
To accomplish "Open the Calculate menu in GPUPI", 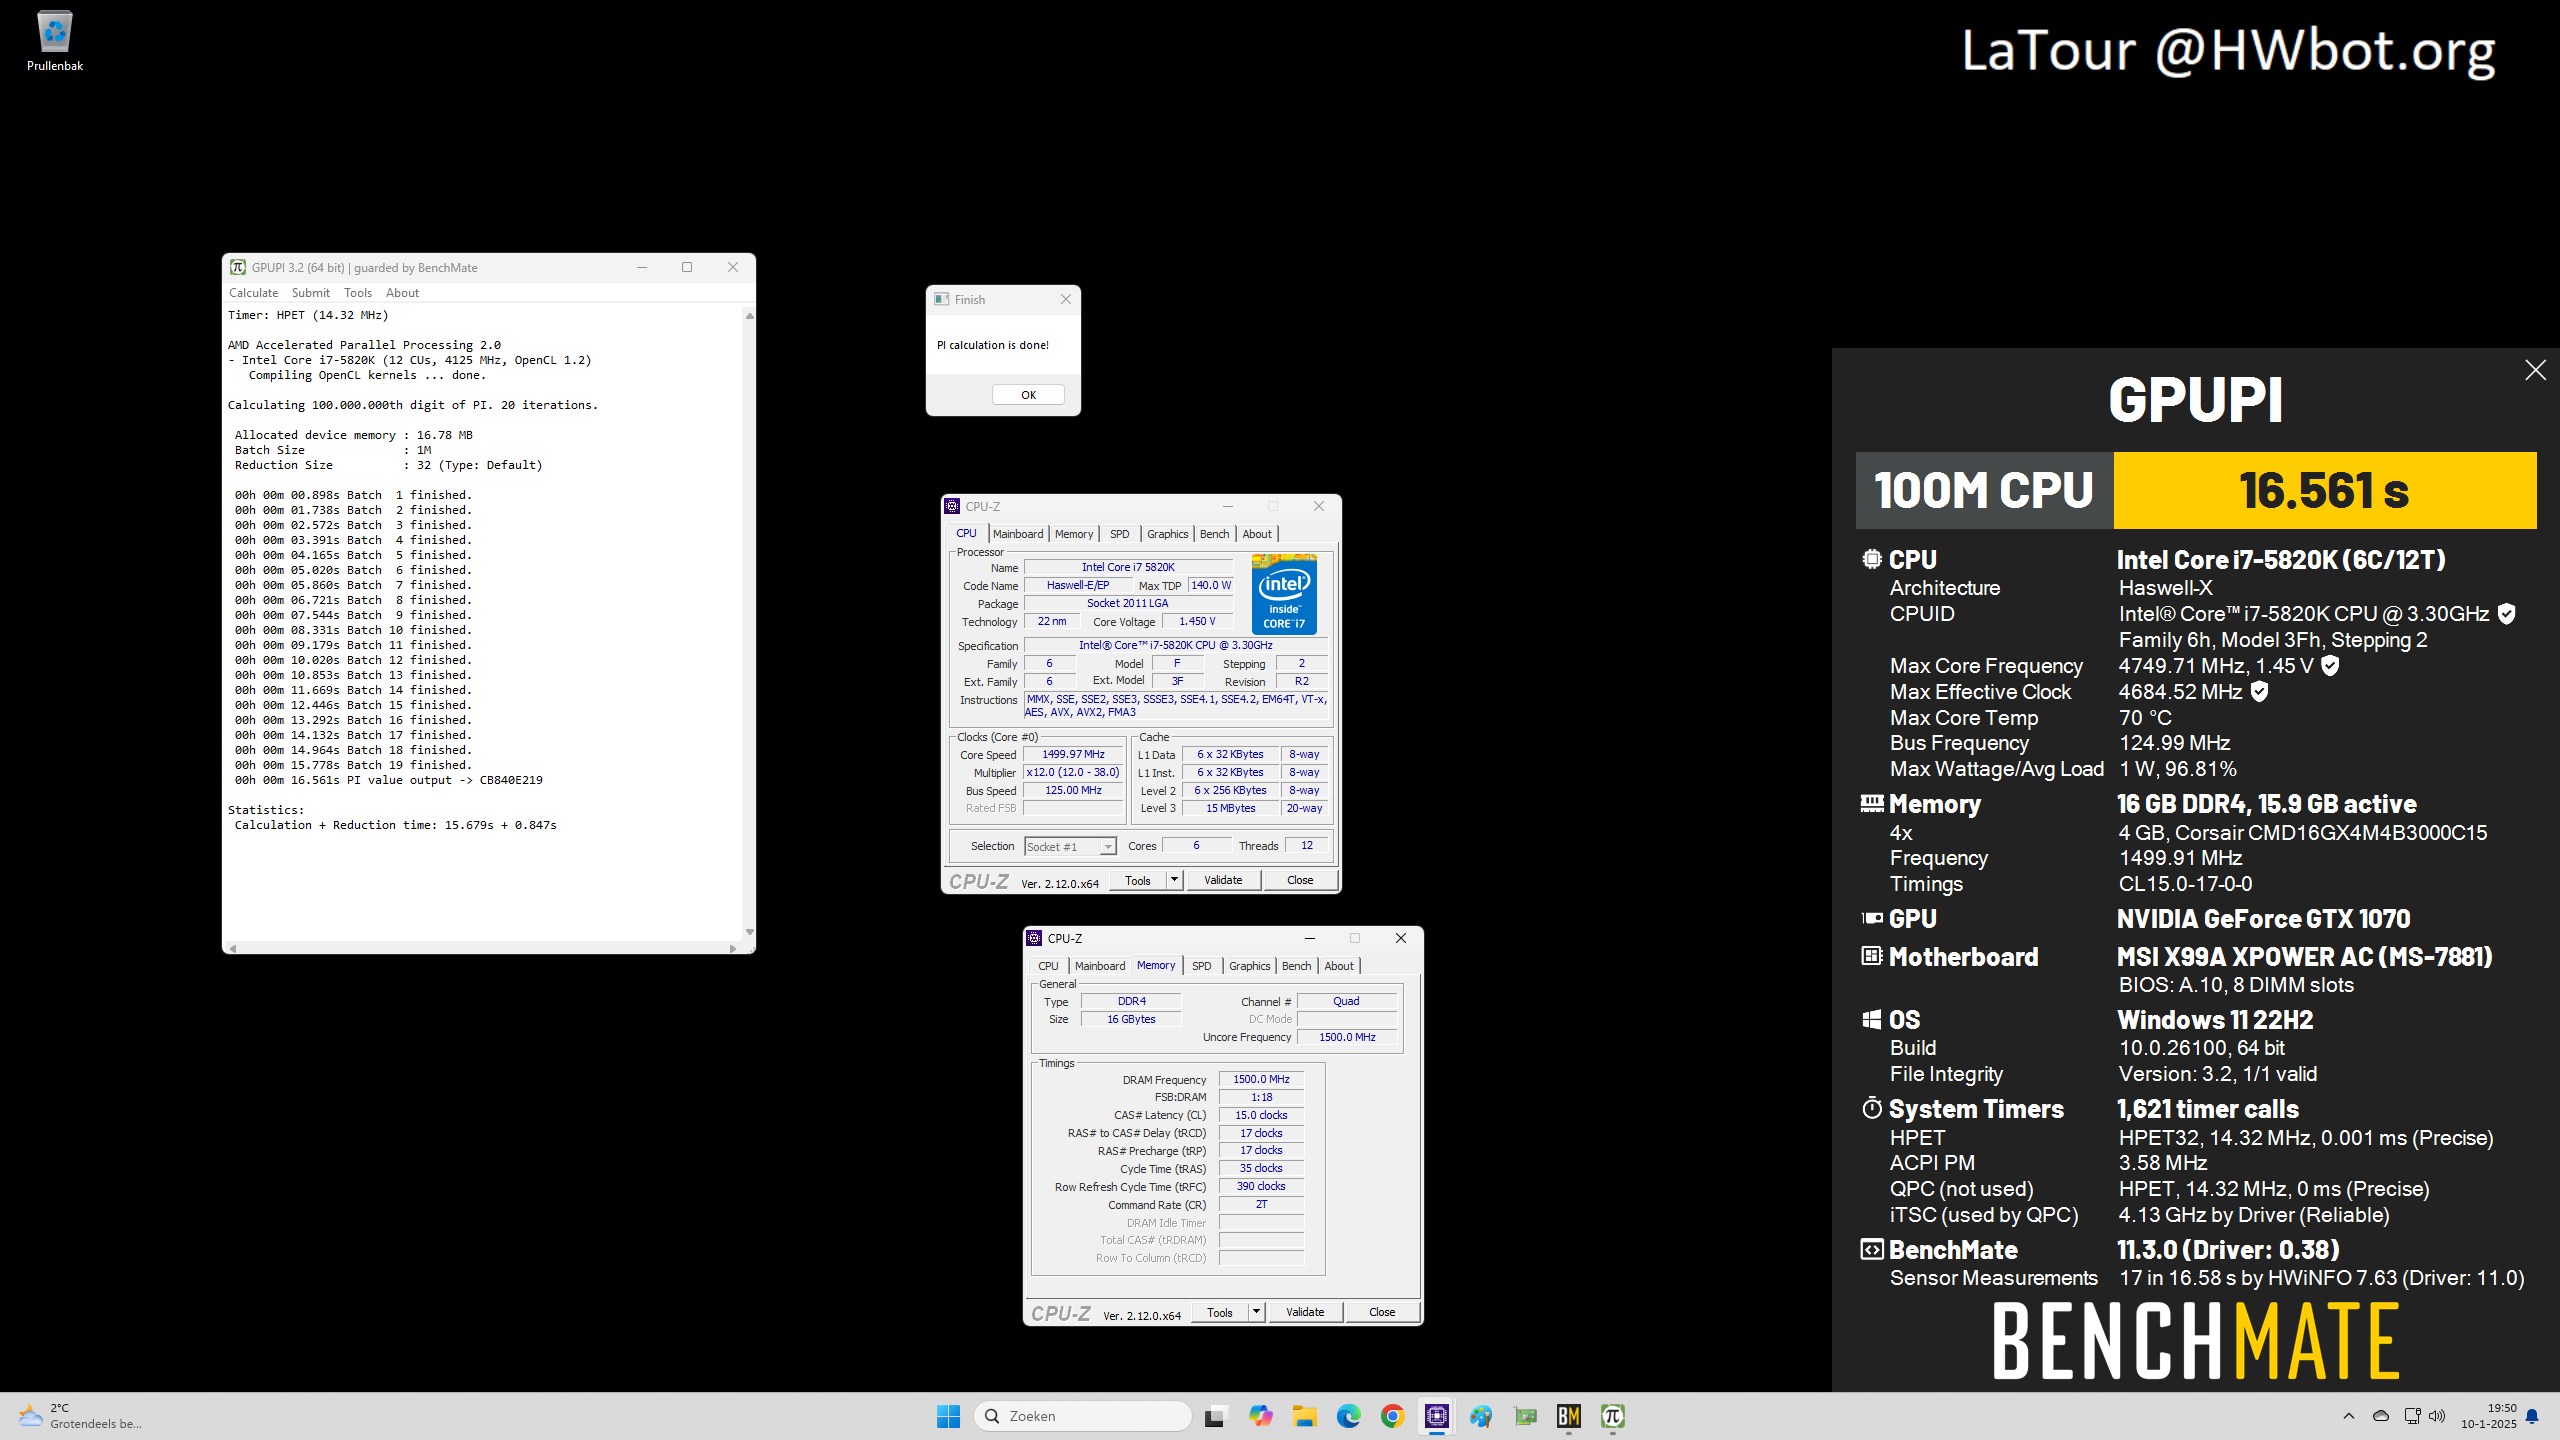I will (x=254, y=293).
